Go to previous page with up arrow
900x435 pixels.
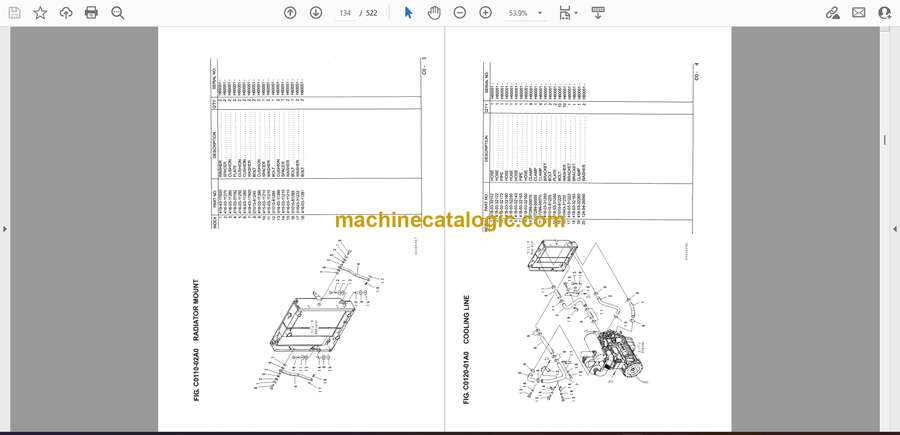290,13
